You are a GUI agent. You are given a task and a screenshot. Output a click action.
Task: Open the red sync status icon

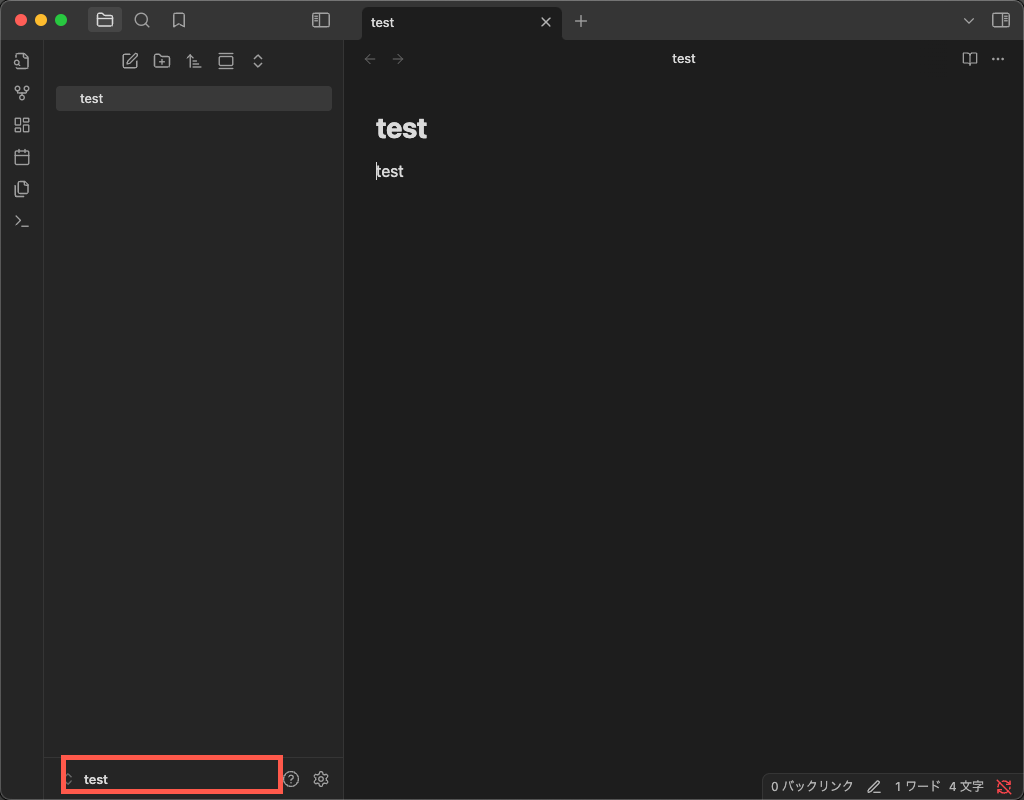[1004, 786]
